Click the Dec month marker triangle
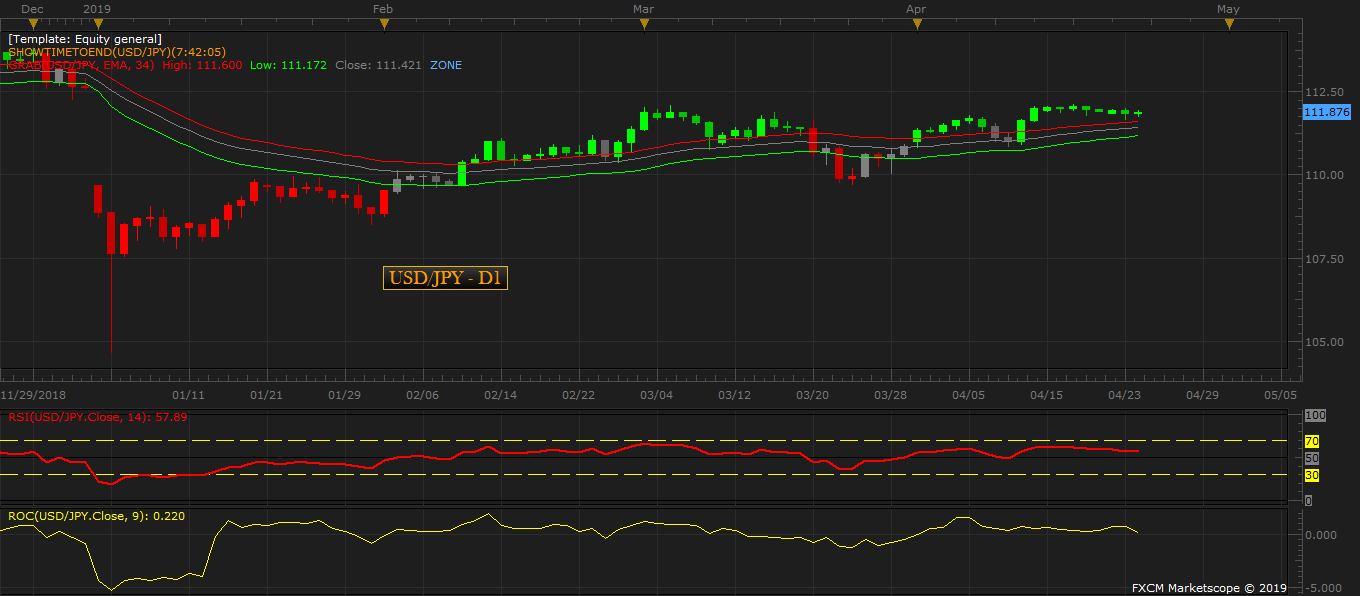Viewport: 1360px width, 596px height. pos(33,23)
